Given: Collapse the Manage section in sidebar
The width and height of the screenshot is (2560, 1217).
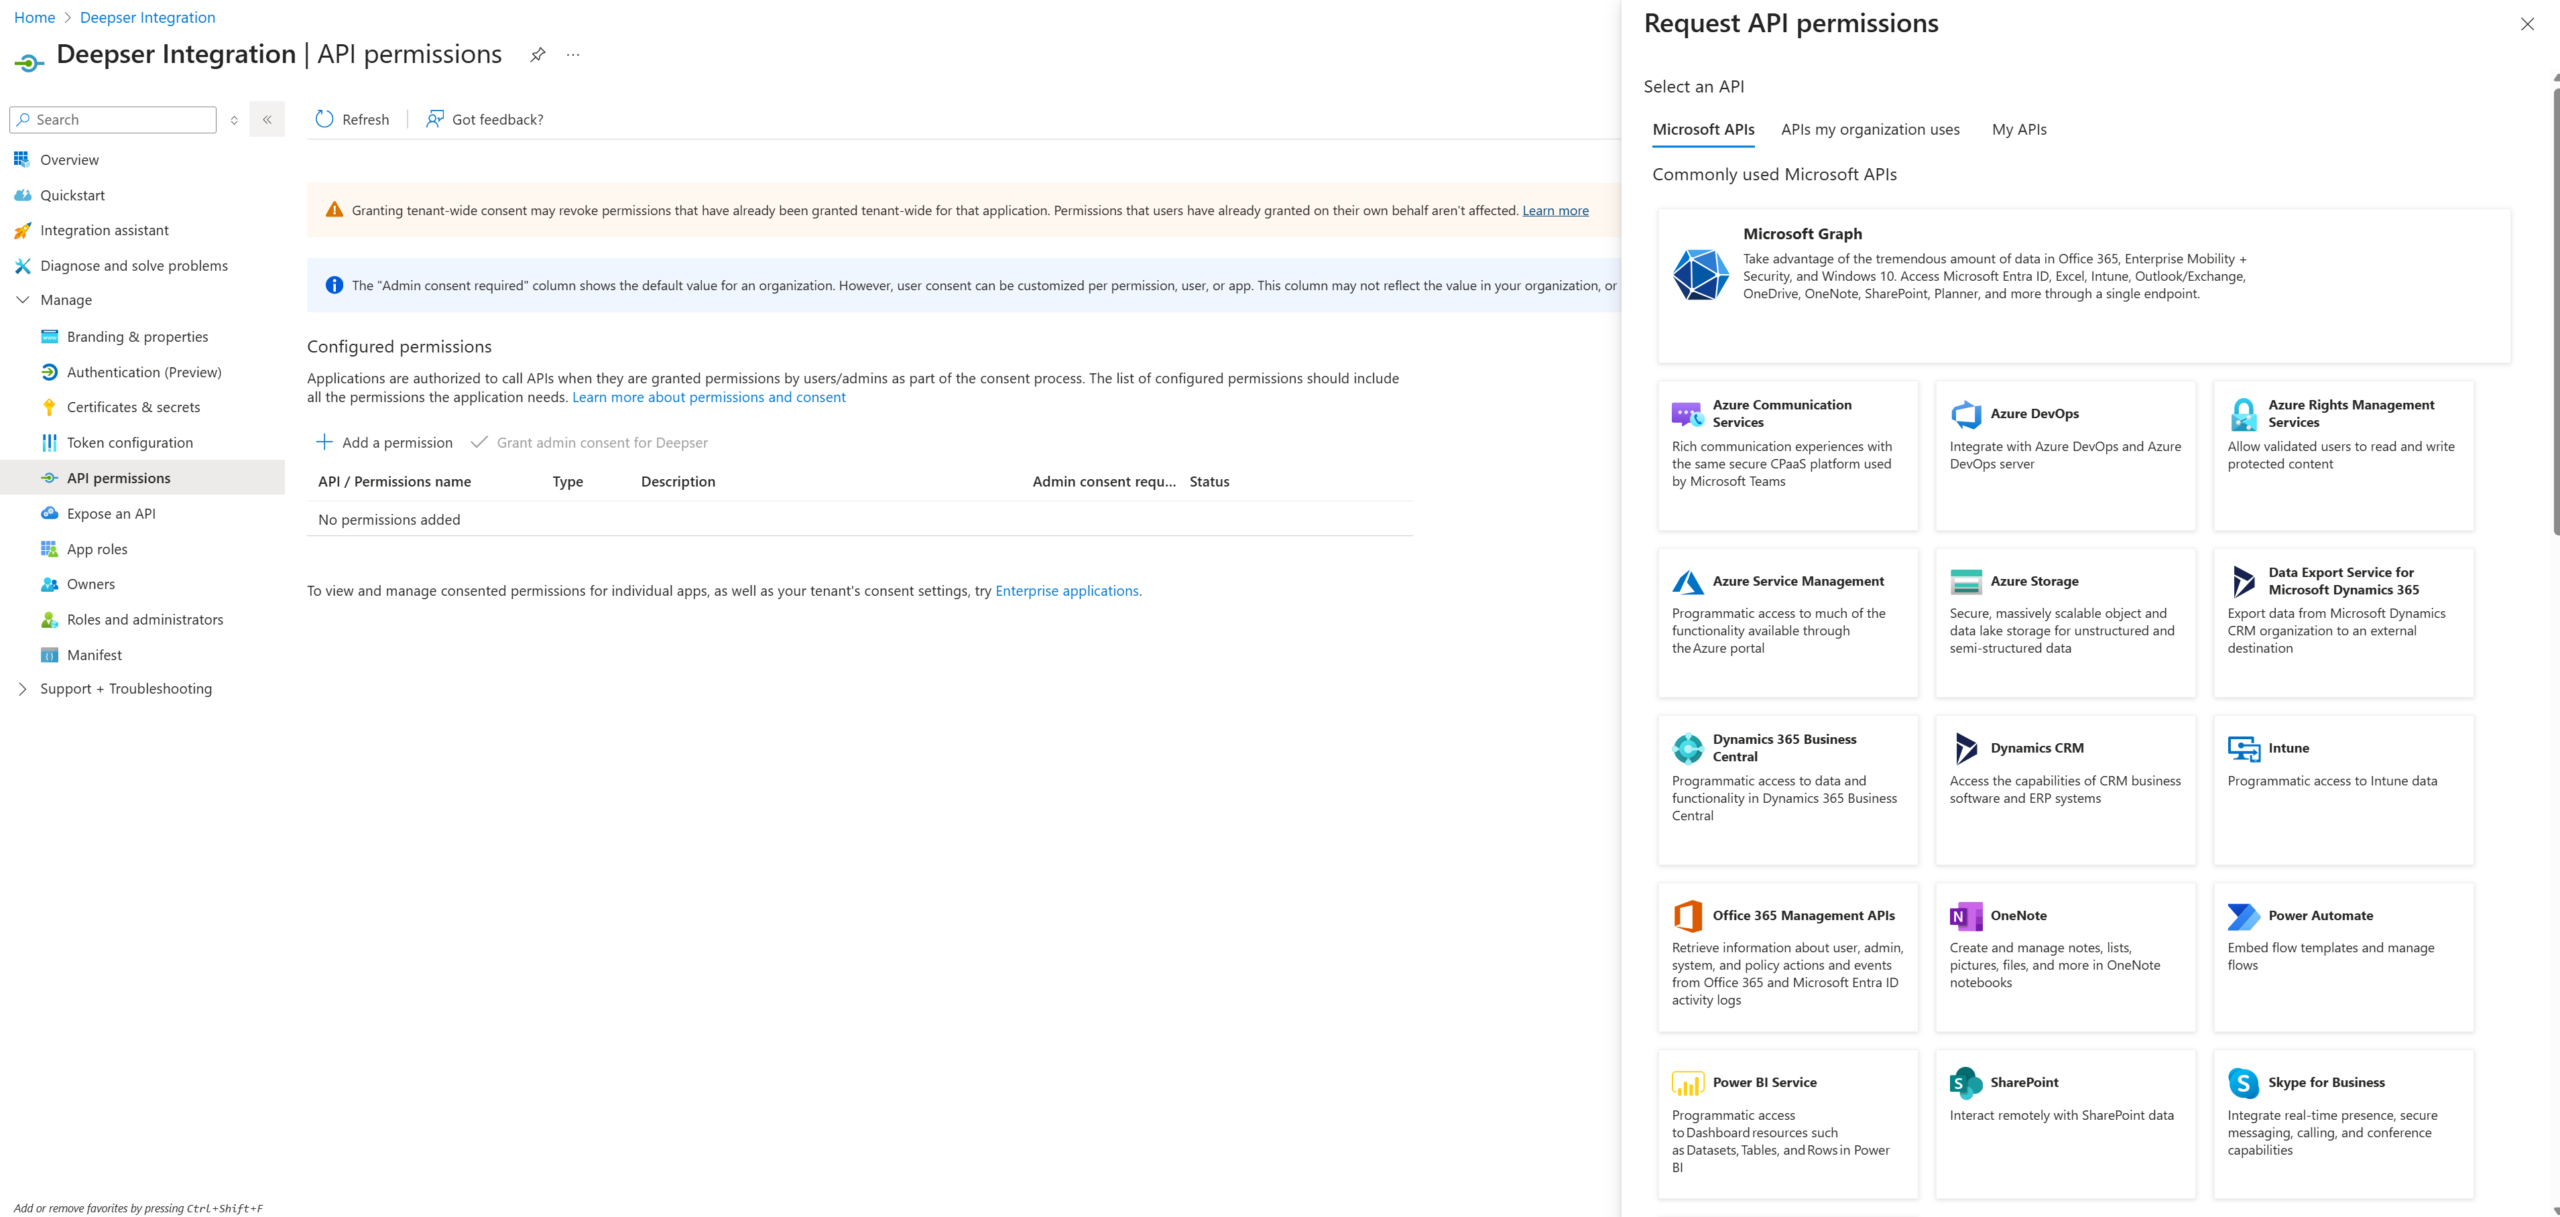Looking at the screenshot, I should point(22,300).
